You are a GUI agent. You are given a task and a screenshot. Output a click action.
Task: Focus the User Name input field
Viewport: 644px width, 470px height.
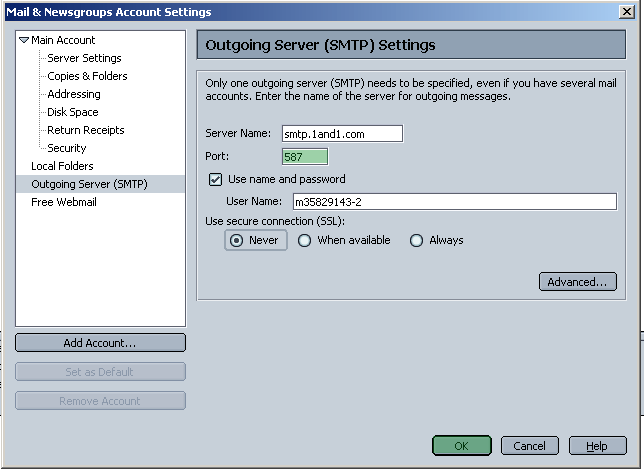click(x=453, y=202)
